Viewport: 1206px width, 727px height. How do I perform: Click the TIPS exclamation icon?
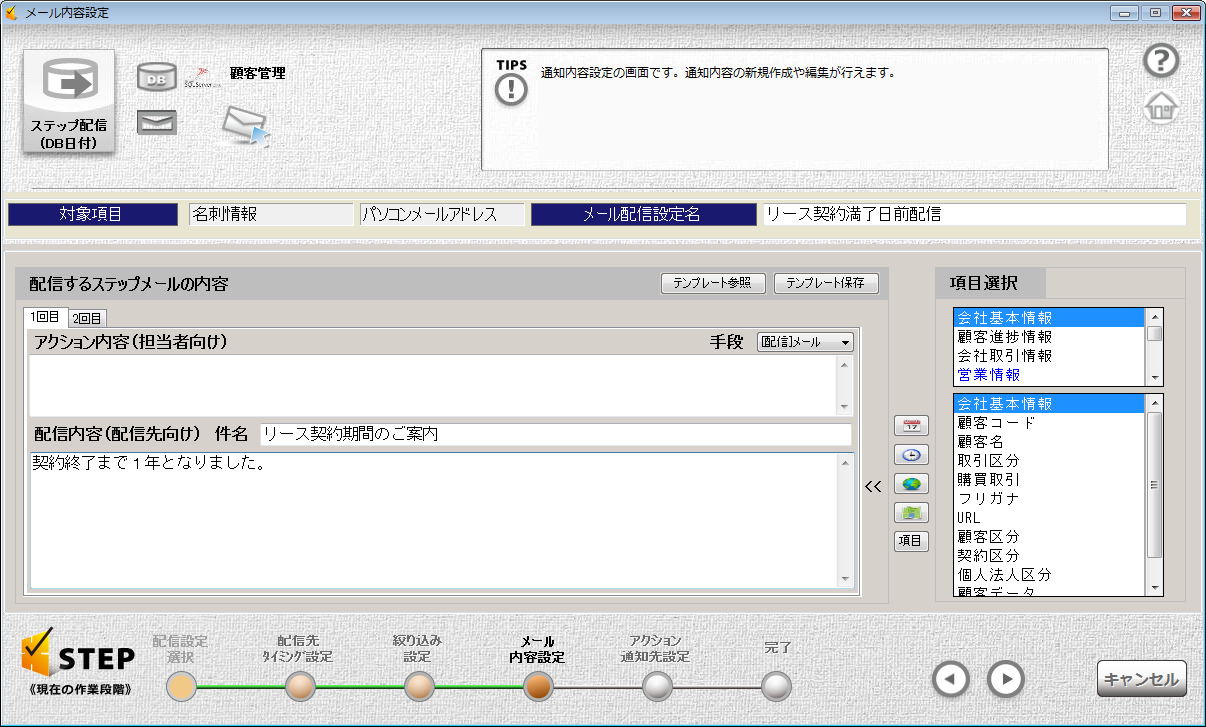coord(511,89)
